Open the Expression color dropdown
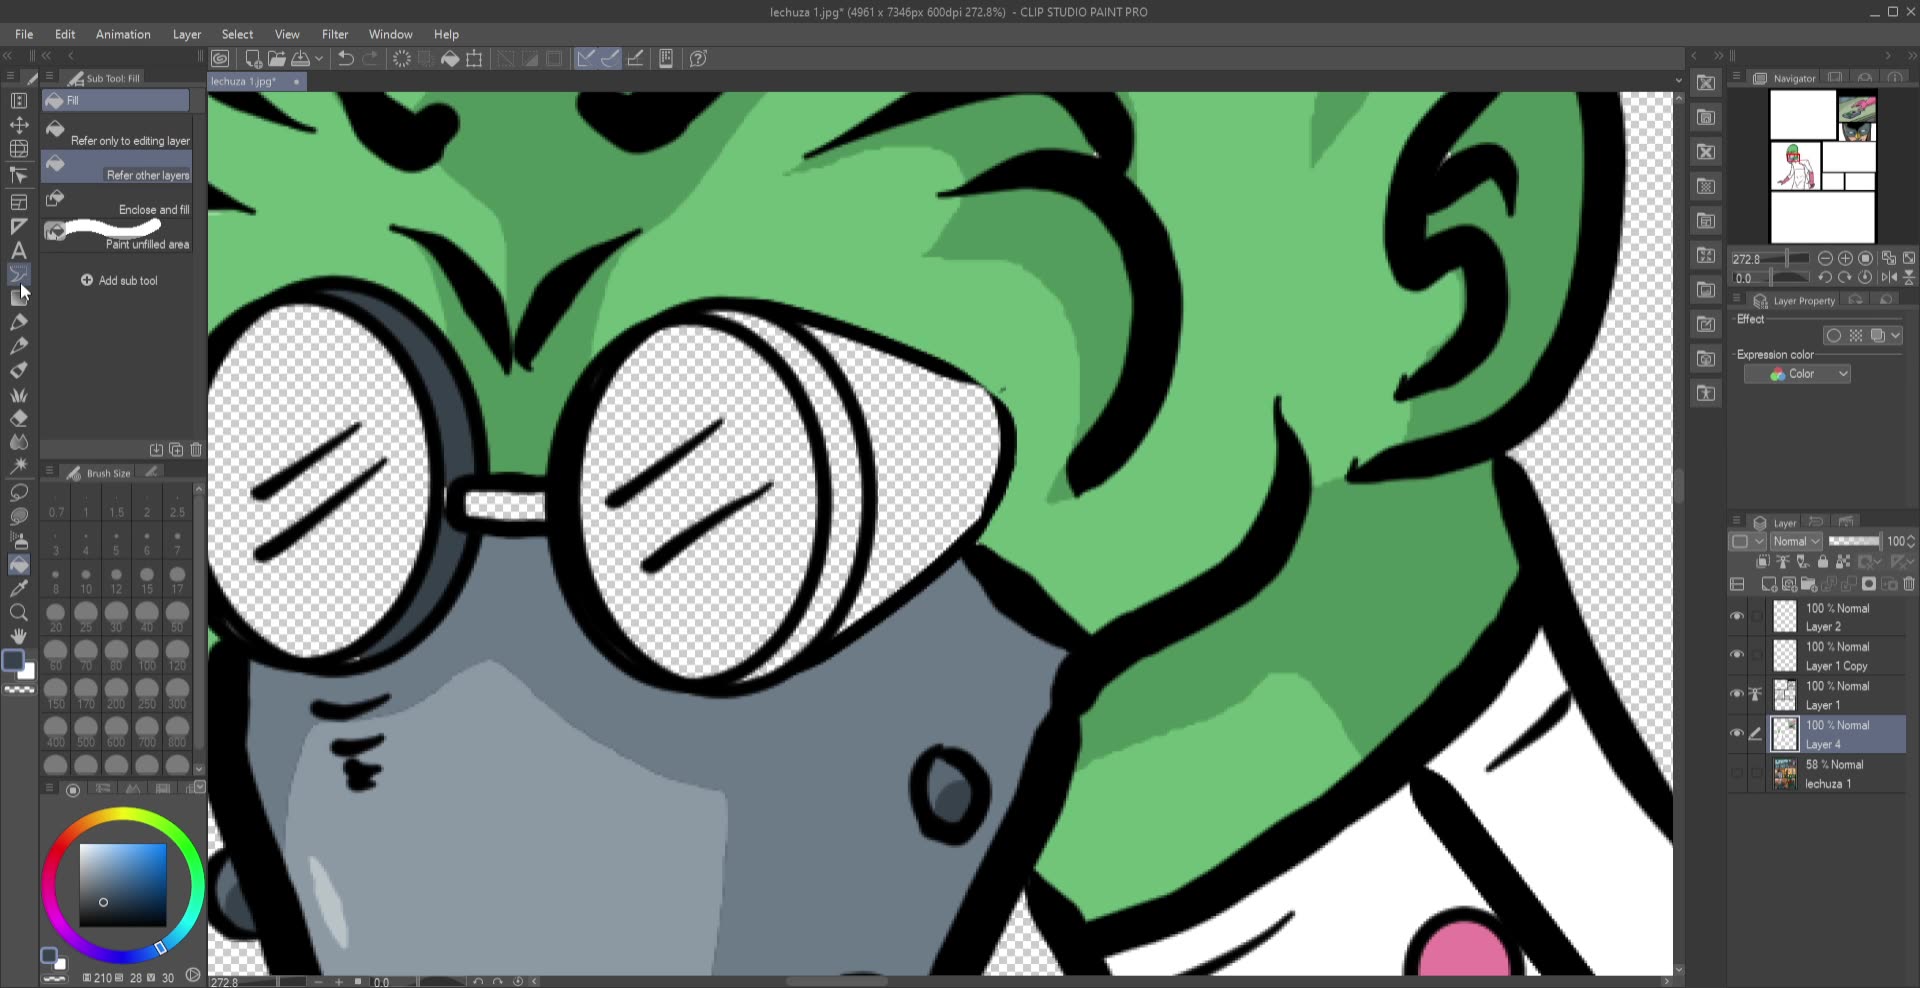Image resolution: width=1920 pixels, height=988 pixels. pos(1797,373)
